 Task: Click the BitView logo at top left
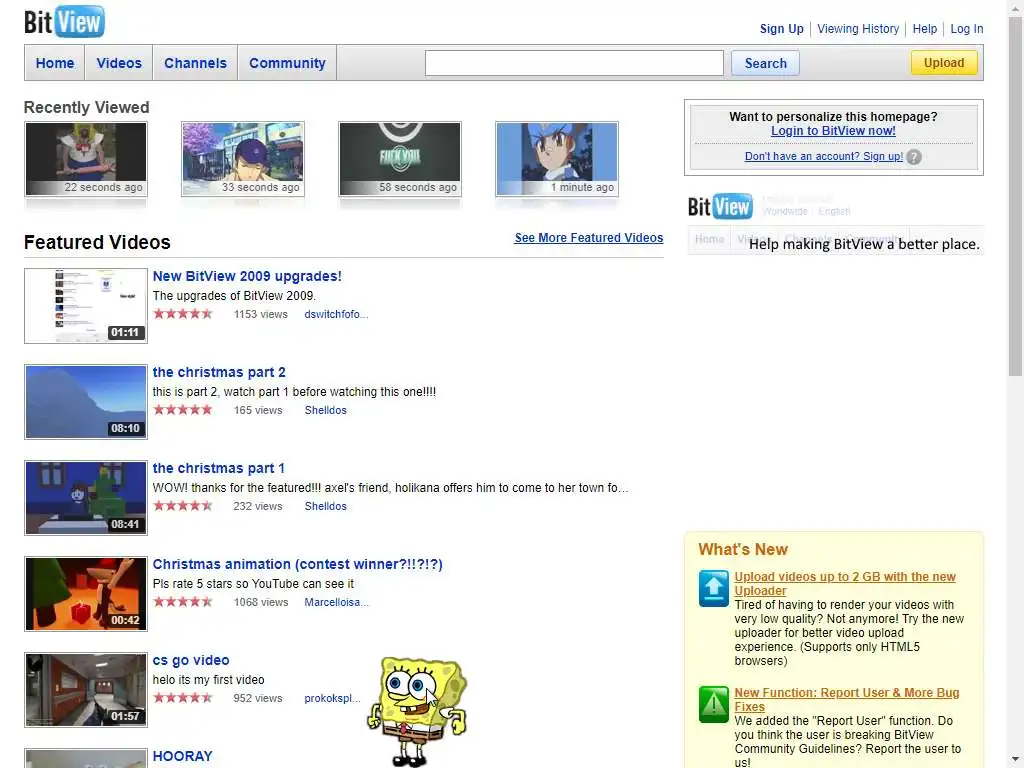[x=64, y=22]
